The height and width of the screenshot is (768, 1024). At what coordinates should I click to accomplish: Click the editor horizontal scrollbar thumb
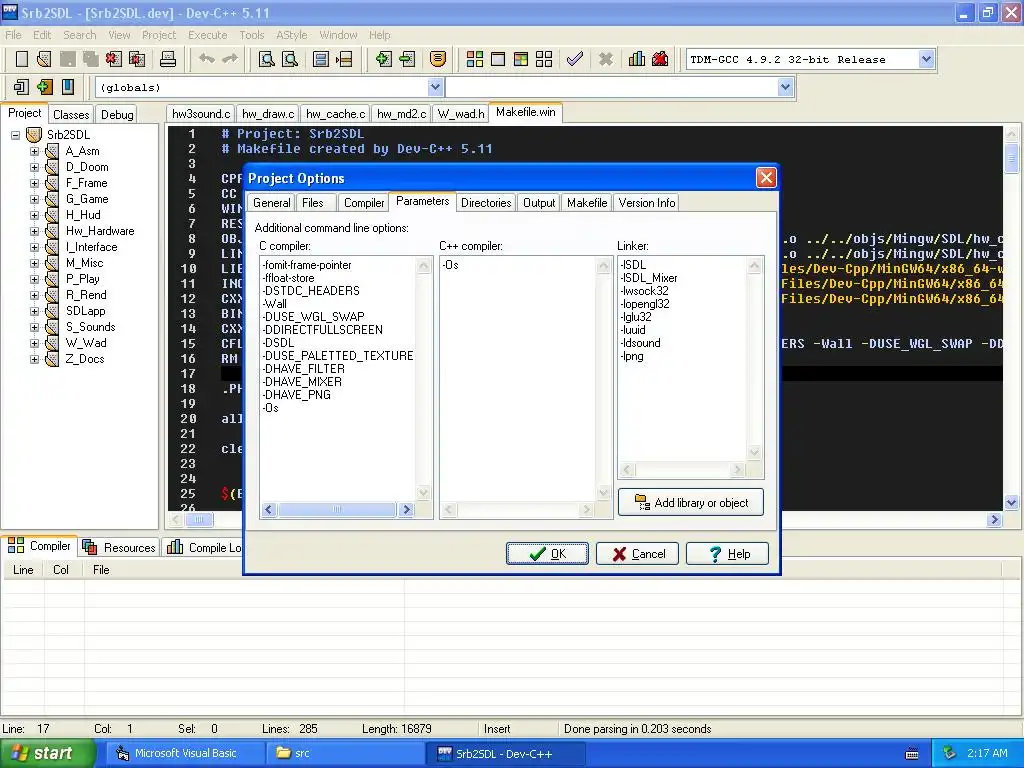(199, 520)
